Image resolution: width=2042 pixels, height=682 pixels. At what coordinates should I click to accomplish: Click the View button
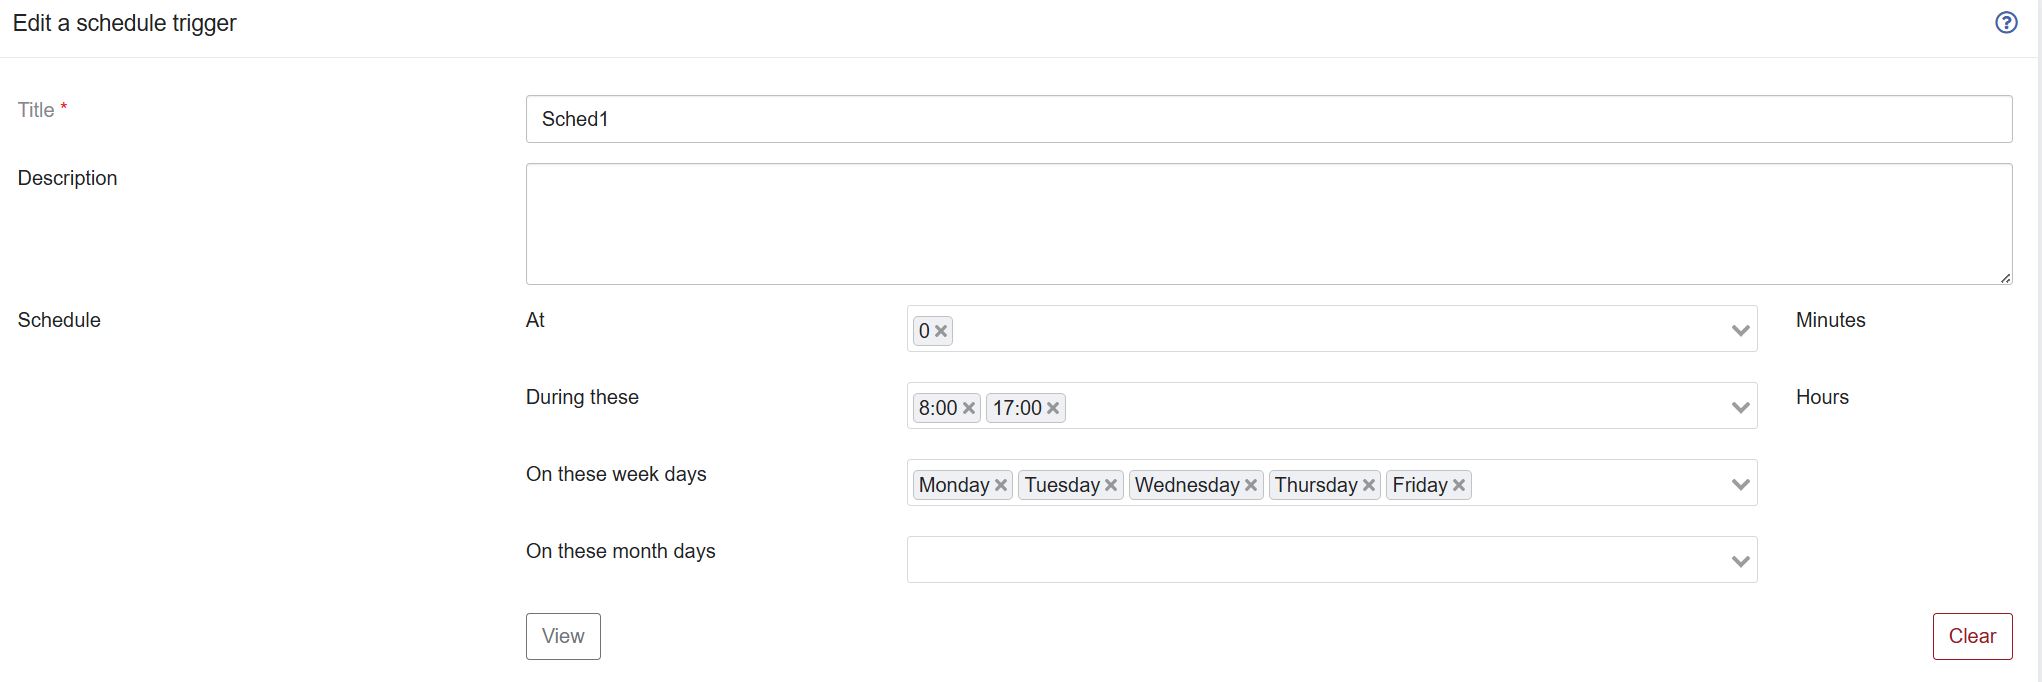(x=563, y=636)
